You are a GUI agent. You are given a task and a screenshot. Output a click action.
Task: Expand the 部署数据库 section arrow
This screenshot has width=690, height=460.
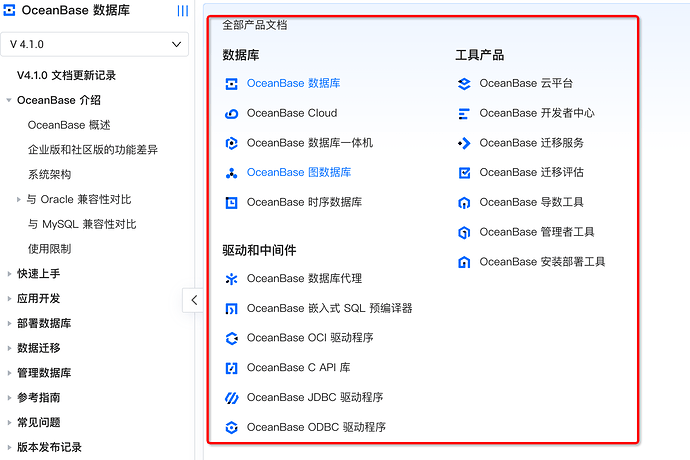pyautogui.click(x=9, y=323)
